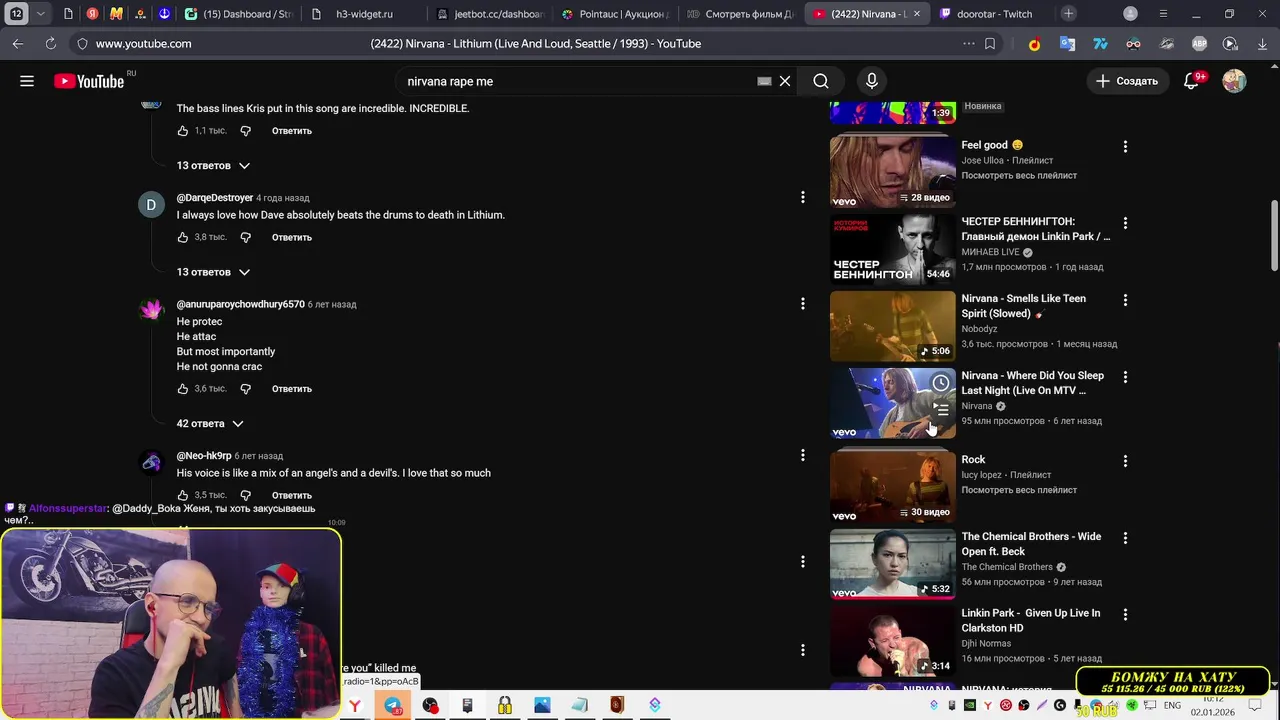Open The Chemical Brothers Wide Open video title
The height and width of the screenshot is (720, 1280).
pos(1031,544)
